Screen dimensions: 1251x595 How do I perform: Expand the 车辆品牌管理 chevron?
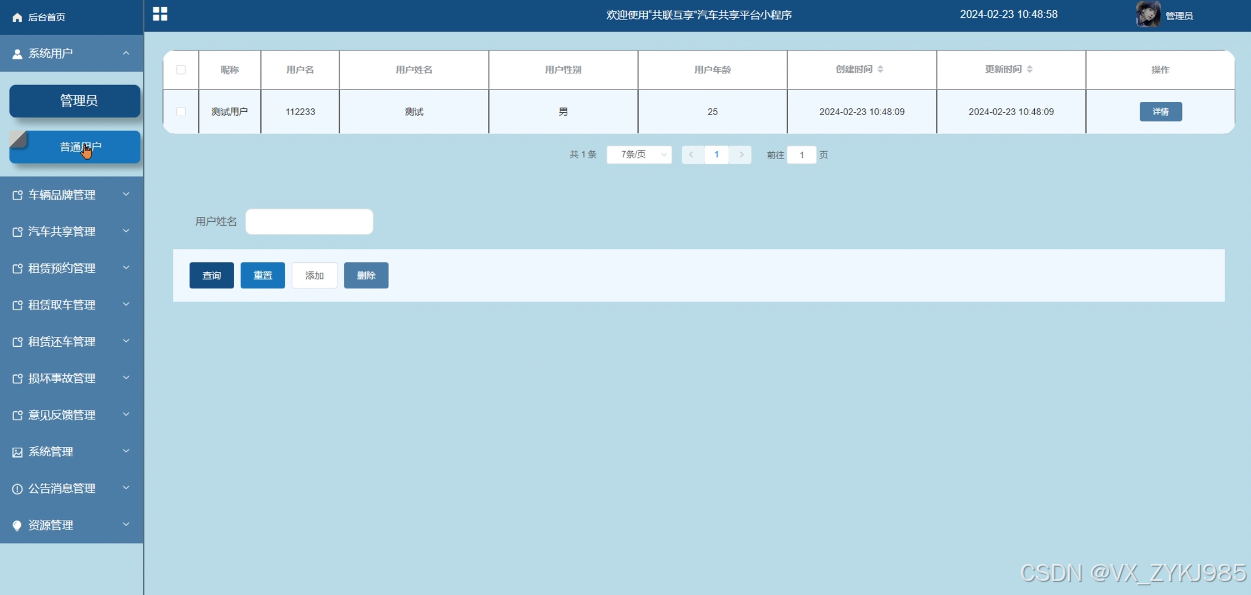click(126, 194)
